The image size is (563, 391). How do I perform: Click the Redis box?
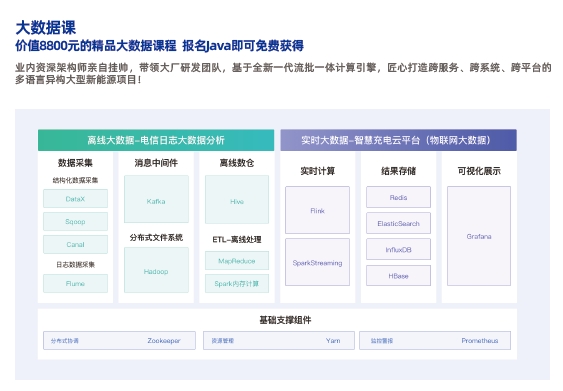click(399, 197)
